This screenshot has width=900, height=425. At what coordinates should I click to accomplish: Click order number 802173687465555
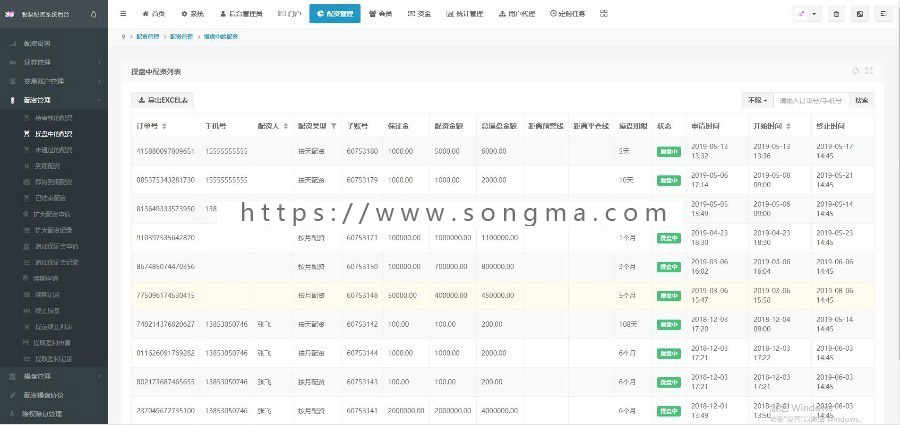click(x=165, y=381)
